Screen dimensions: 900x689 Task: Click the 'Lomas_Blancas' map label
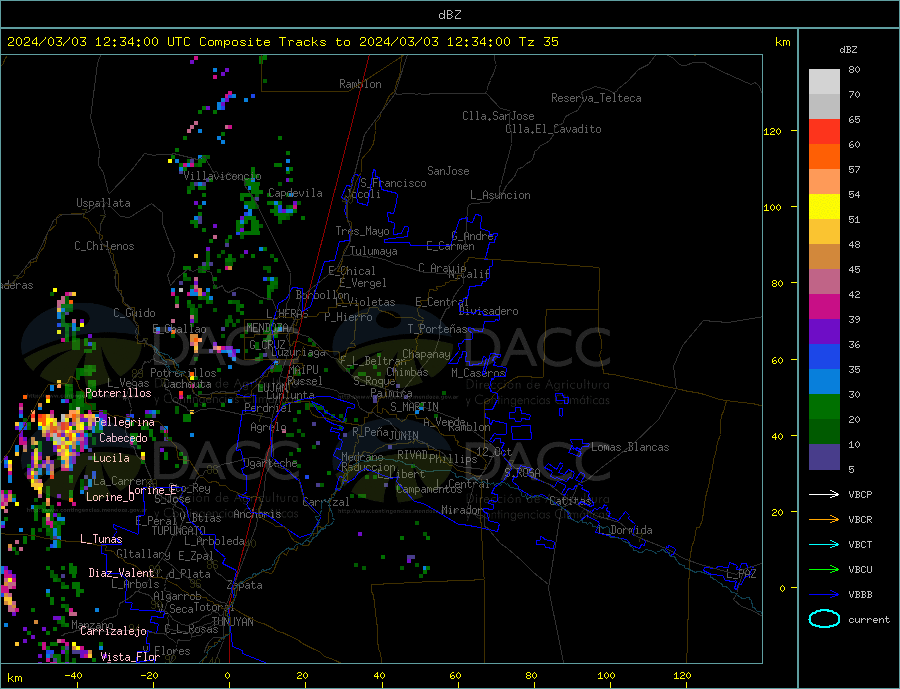pyautogui.click(x=630, y=447)
